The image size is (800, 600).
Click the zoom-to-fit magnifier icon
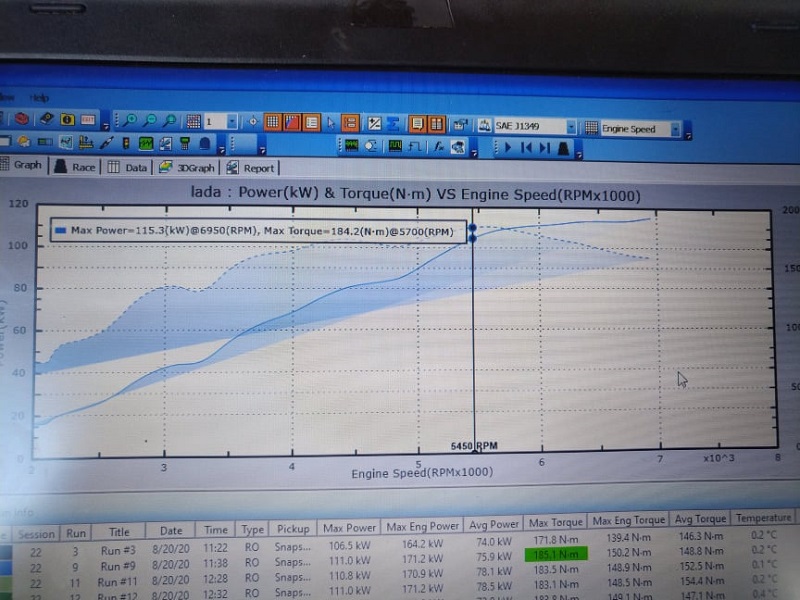(169, 121)
